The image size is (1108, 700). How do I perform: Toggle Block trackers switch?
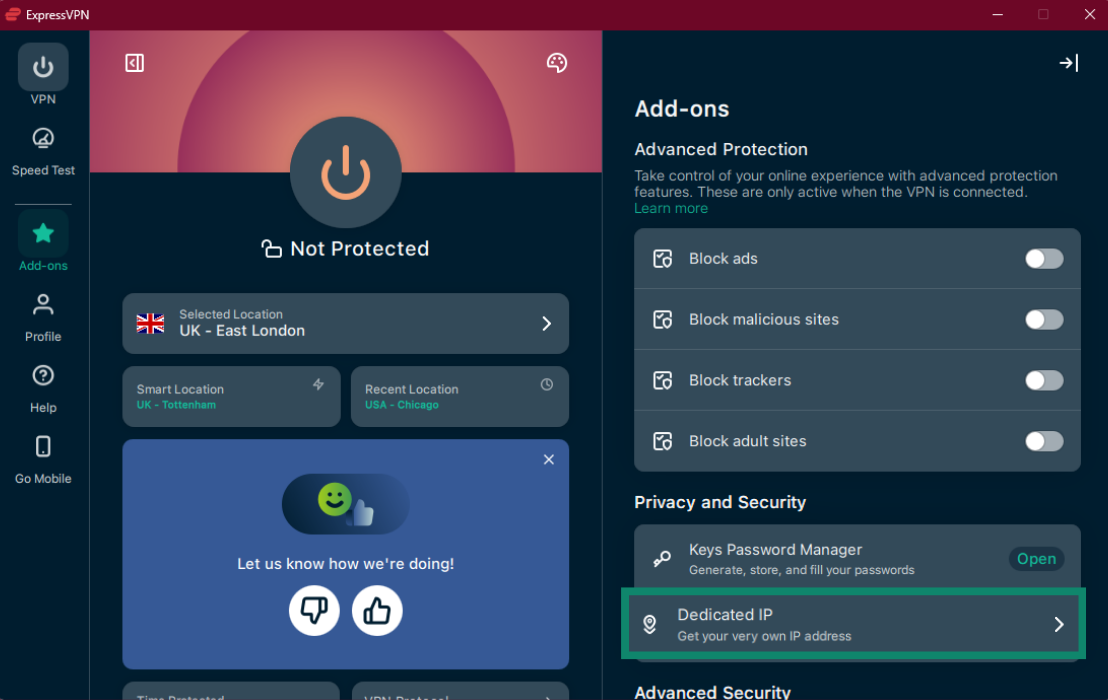click(x=1043, y=381)
